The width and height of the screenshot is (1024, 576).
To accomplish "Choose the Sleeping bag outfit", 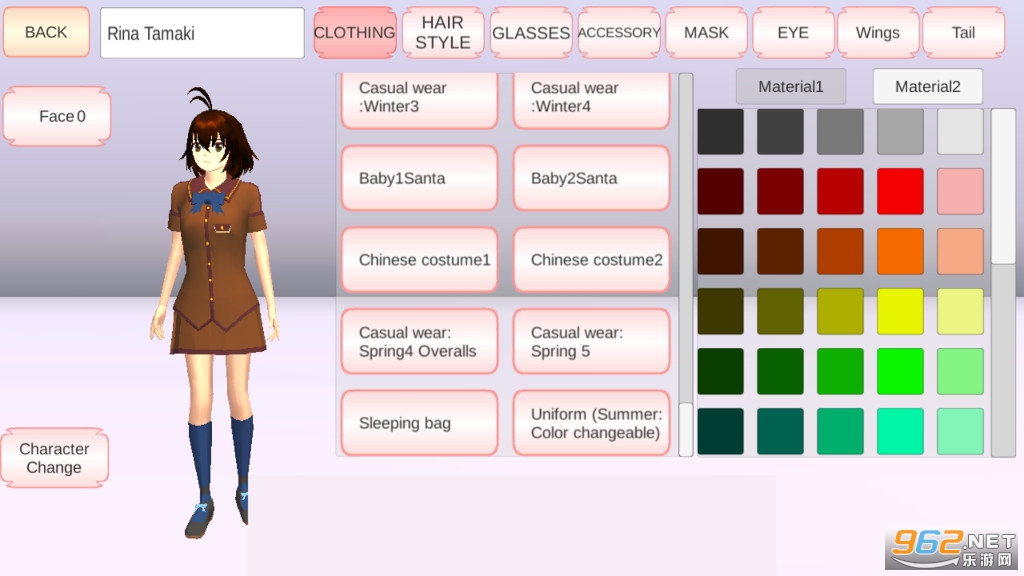I will (419, 423).
